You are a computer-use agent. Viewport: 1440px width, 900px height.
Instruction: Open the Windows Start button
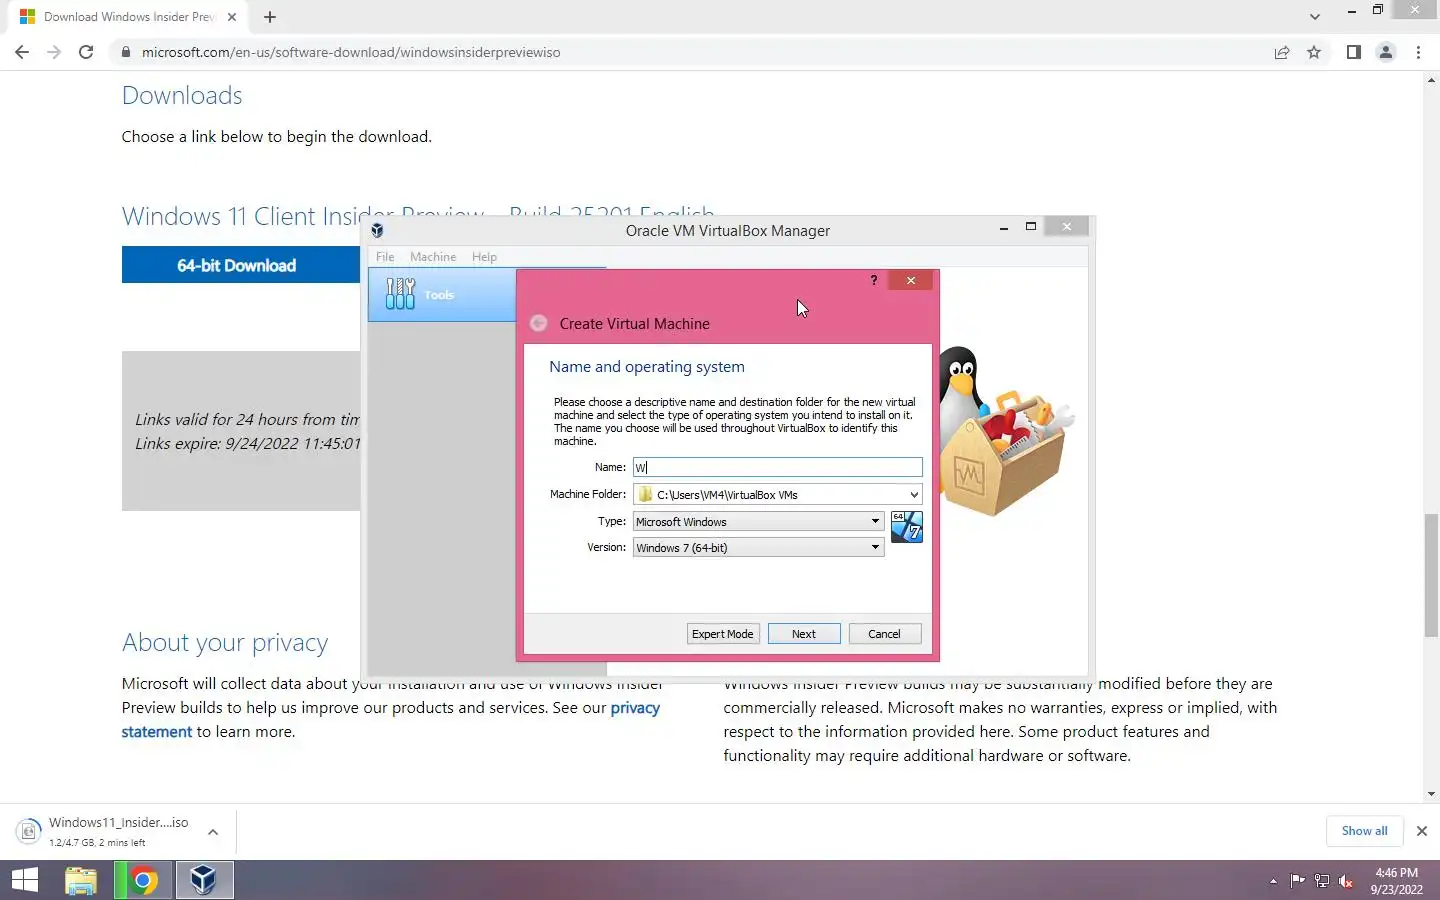pos(25,880)
